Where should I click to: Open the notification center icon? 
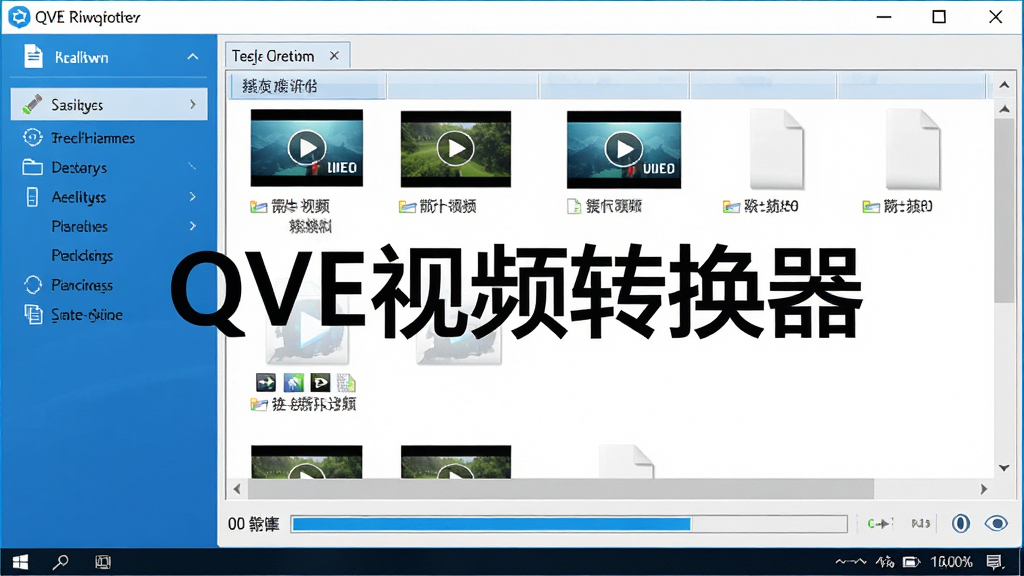click(x=995, y=562)
